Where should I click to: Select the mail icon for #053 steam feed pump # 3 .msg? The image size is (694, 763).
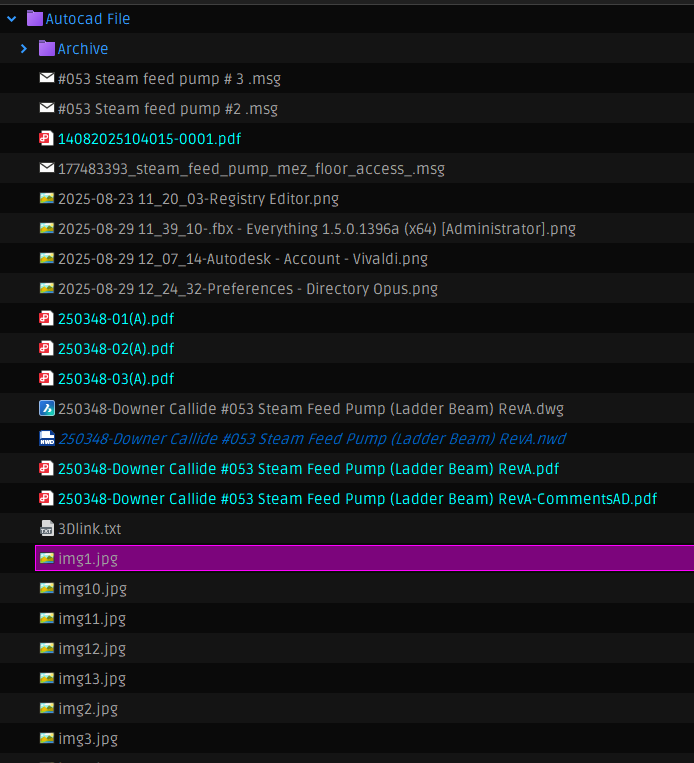[x=47, y=78]
